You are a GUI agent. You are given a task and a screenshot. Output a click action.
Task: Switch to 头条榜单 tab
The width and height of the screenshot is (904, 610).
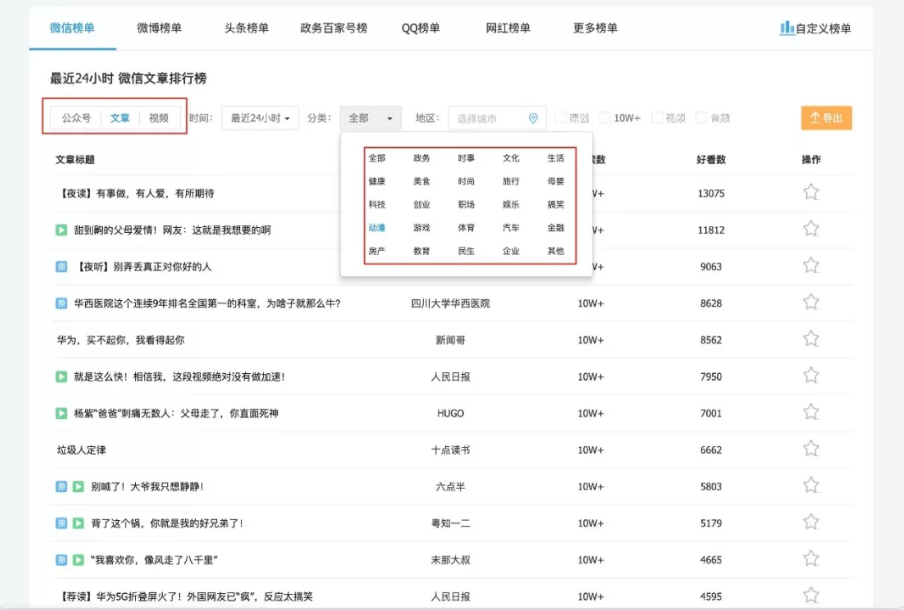coord(247,28)
